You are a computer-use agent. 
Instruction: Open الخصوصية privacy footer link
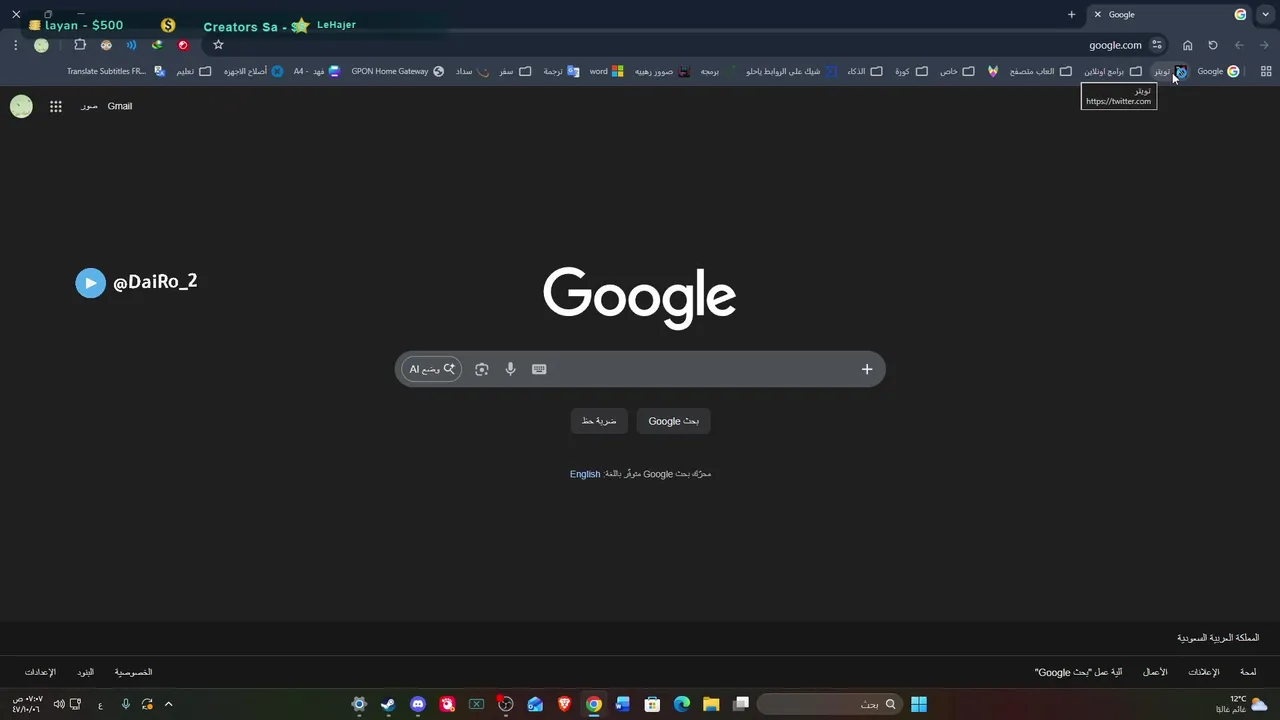pyautogui.click(x=133, y=672)
